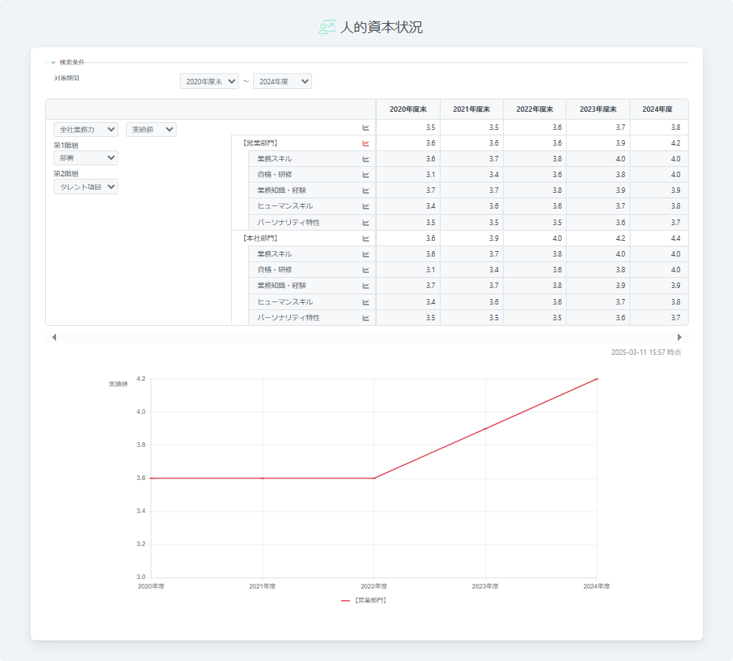Screen dimensions: 733x661
Task: Show chart for 業務スキル under 営業部門
Action: click(x=366, y=159)
